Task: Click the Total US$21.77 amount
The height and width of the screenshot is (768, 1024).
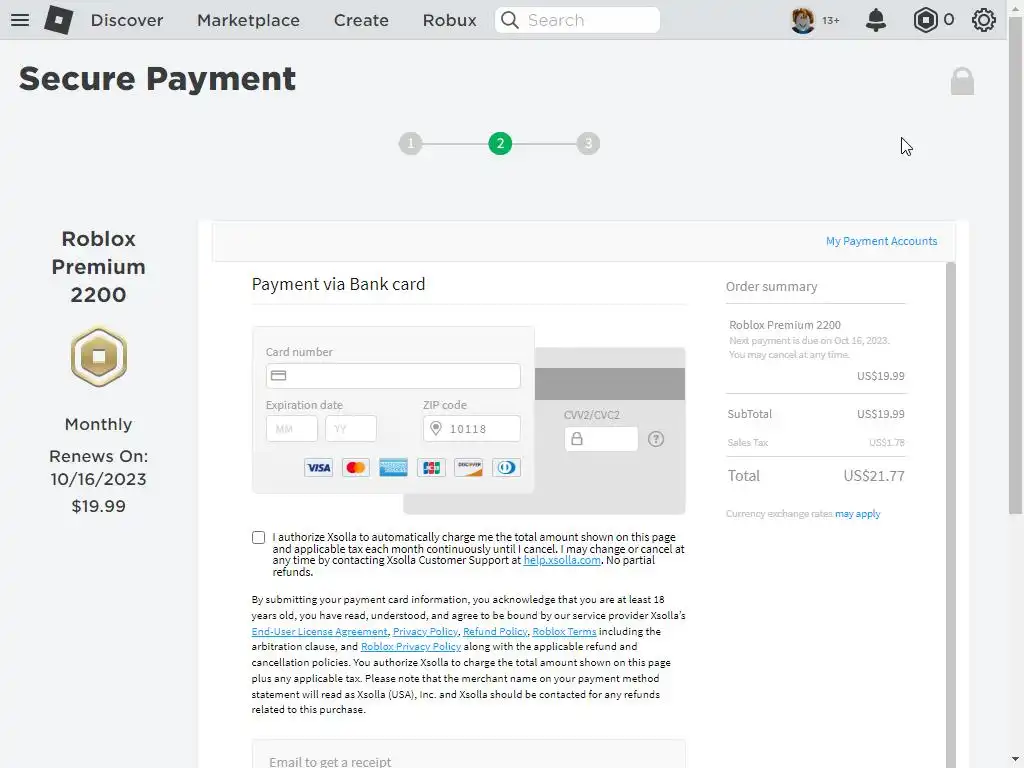Action: click(874, 476)
